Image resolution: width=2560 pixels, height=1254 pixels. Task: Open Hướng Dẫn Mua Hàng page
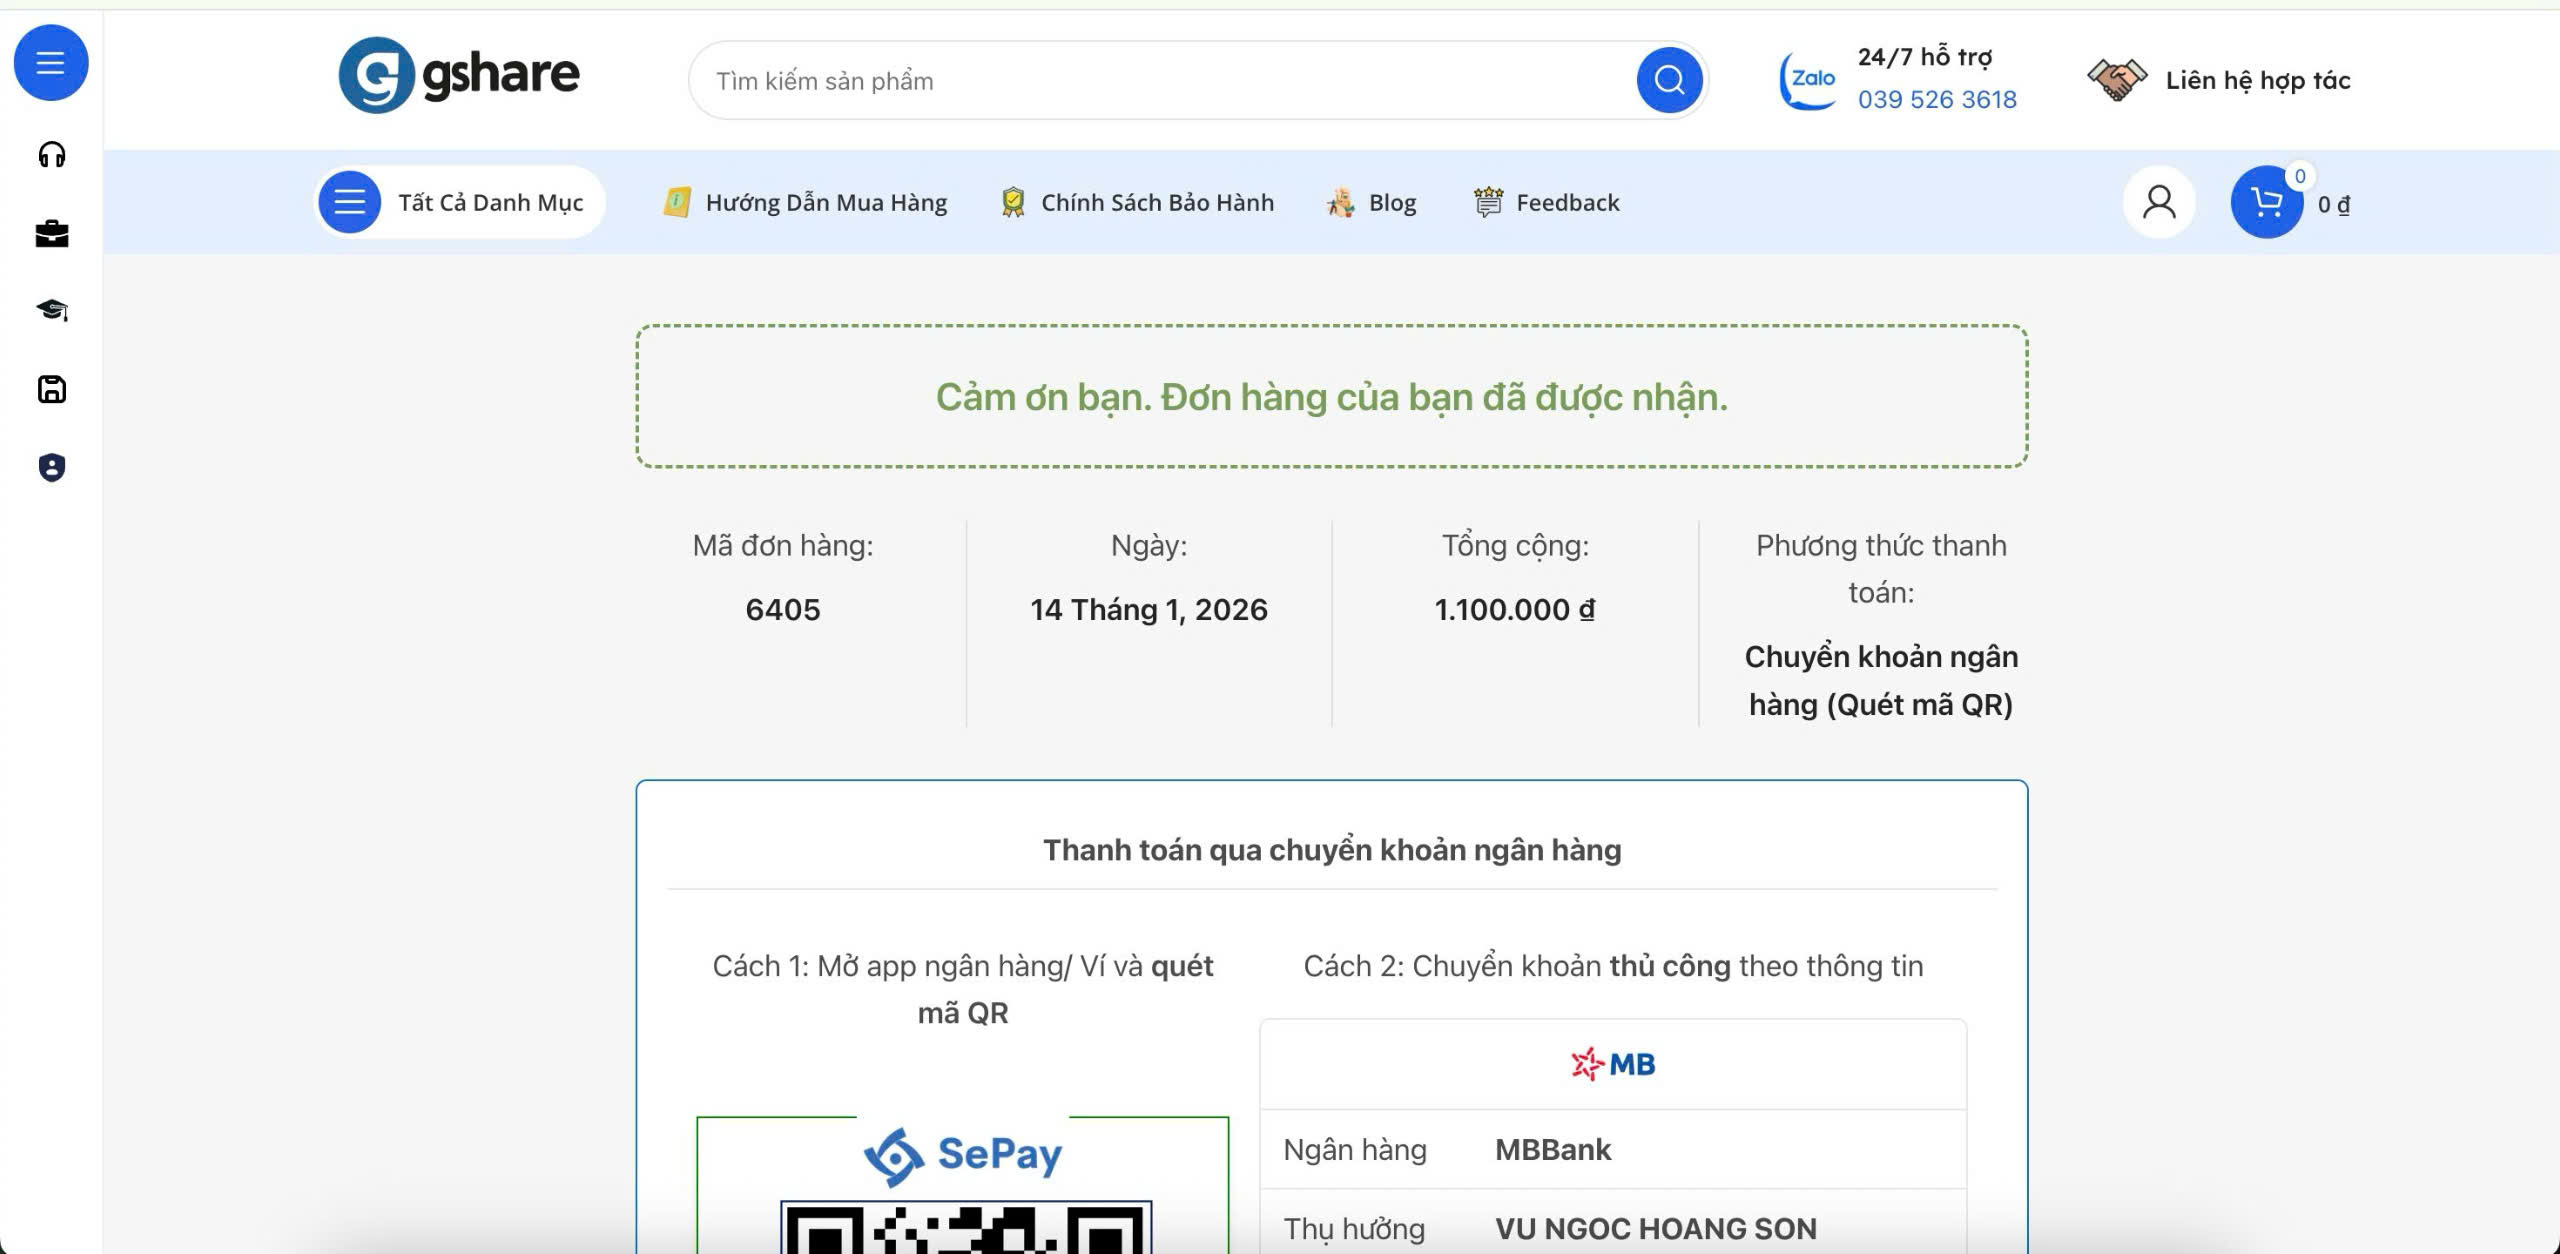coord(805,202)
